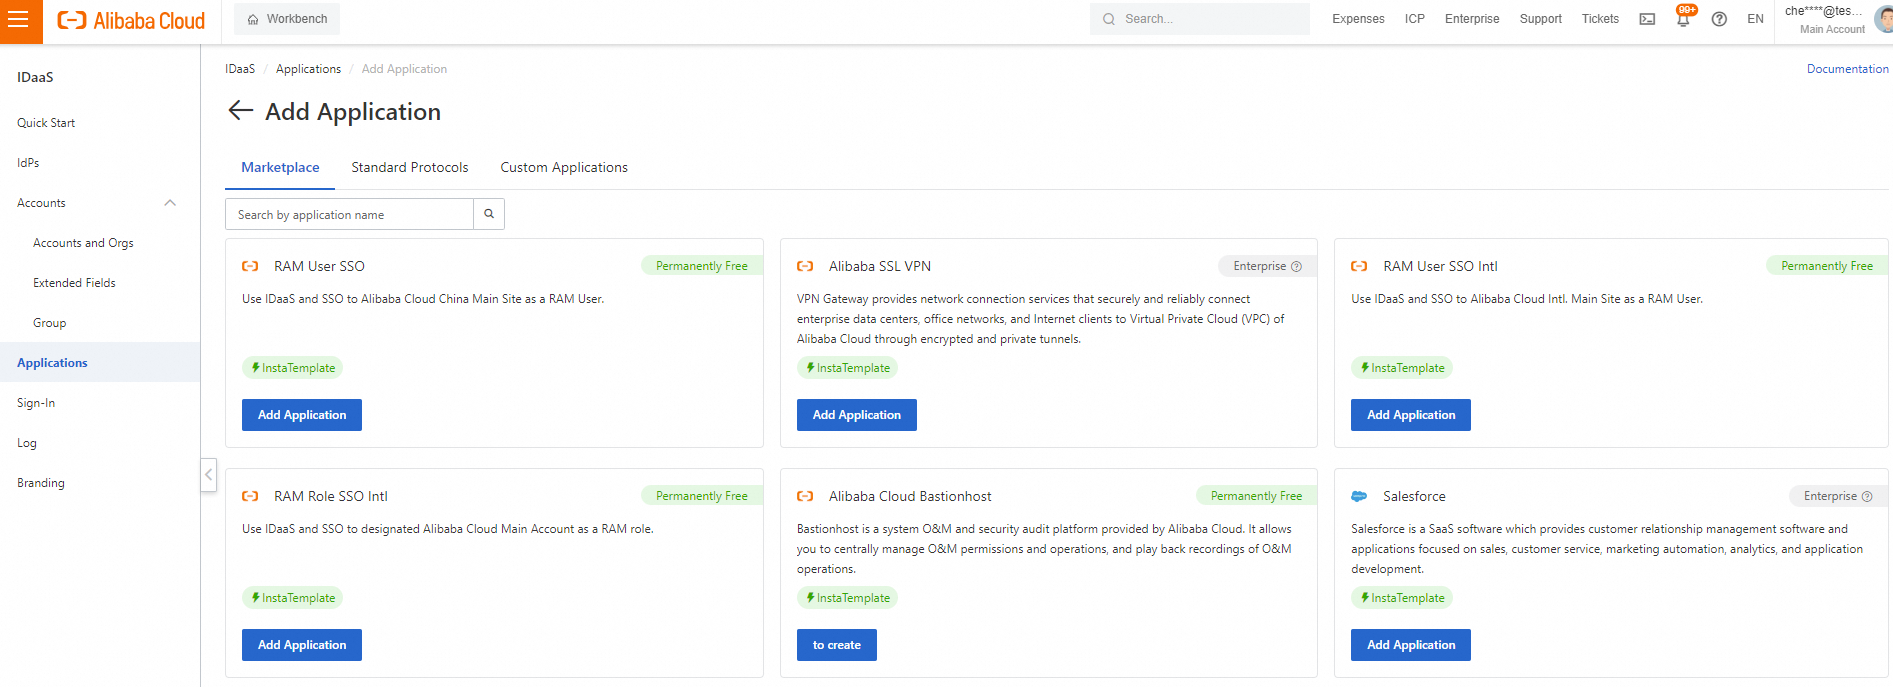Click Permanently Free badge on Bastionhost
This screenshot has height=687, width=1893.
pyautogui.click(x=1256, y=496)
